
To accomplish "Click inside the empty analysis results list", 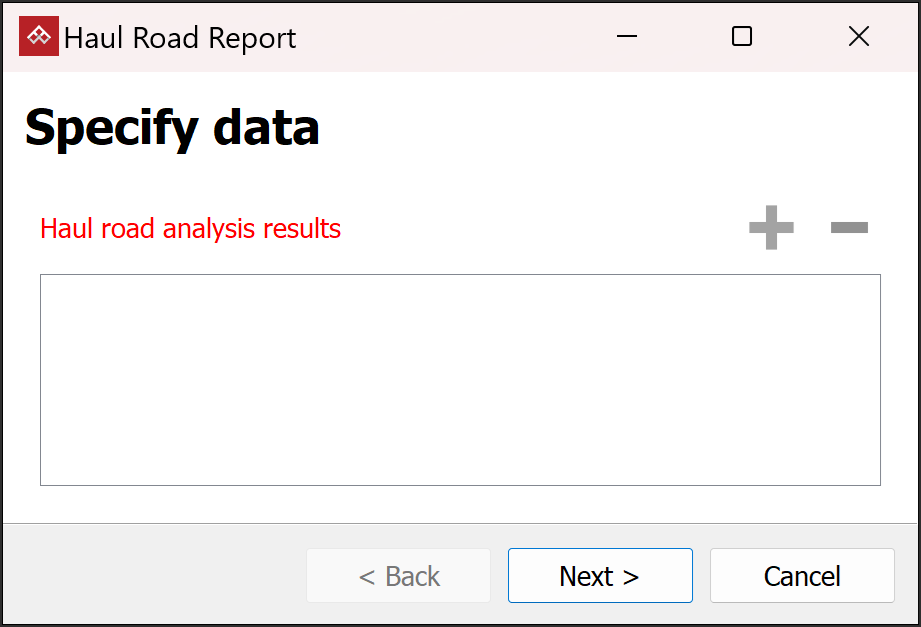I will 460,380.
